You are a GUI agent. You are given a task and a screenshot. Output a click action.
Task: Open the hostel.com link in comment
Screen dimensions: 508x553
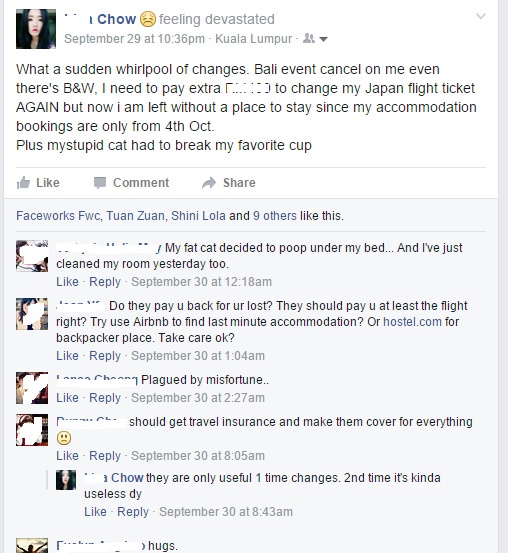pyautogui.click(x=412, y=322)
